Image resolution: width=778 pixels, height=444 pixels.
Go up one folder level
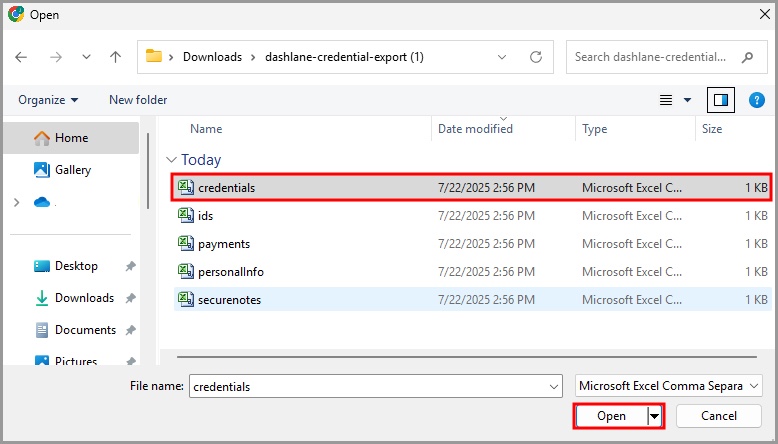click(x=116, y=57)
